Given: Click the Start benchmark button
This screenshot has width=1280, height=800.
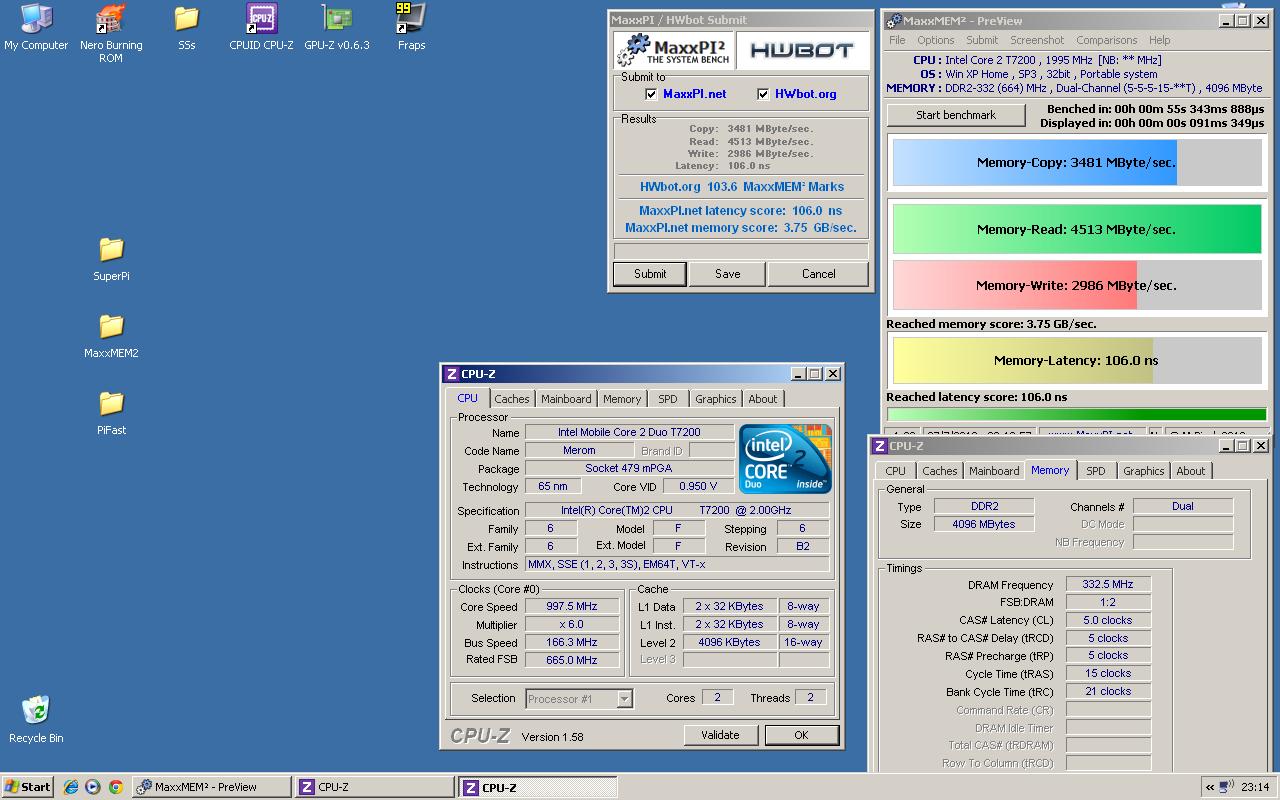Looking at the screenshot, I should (956, 115).
